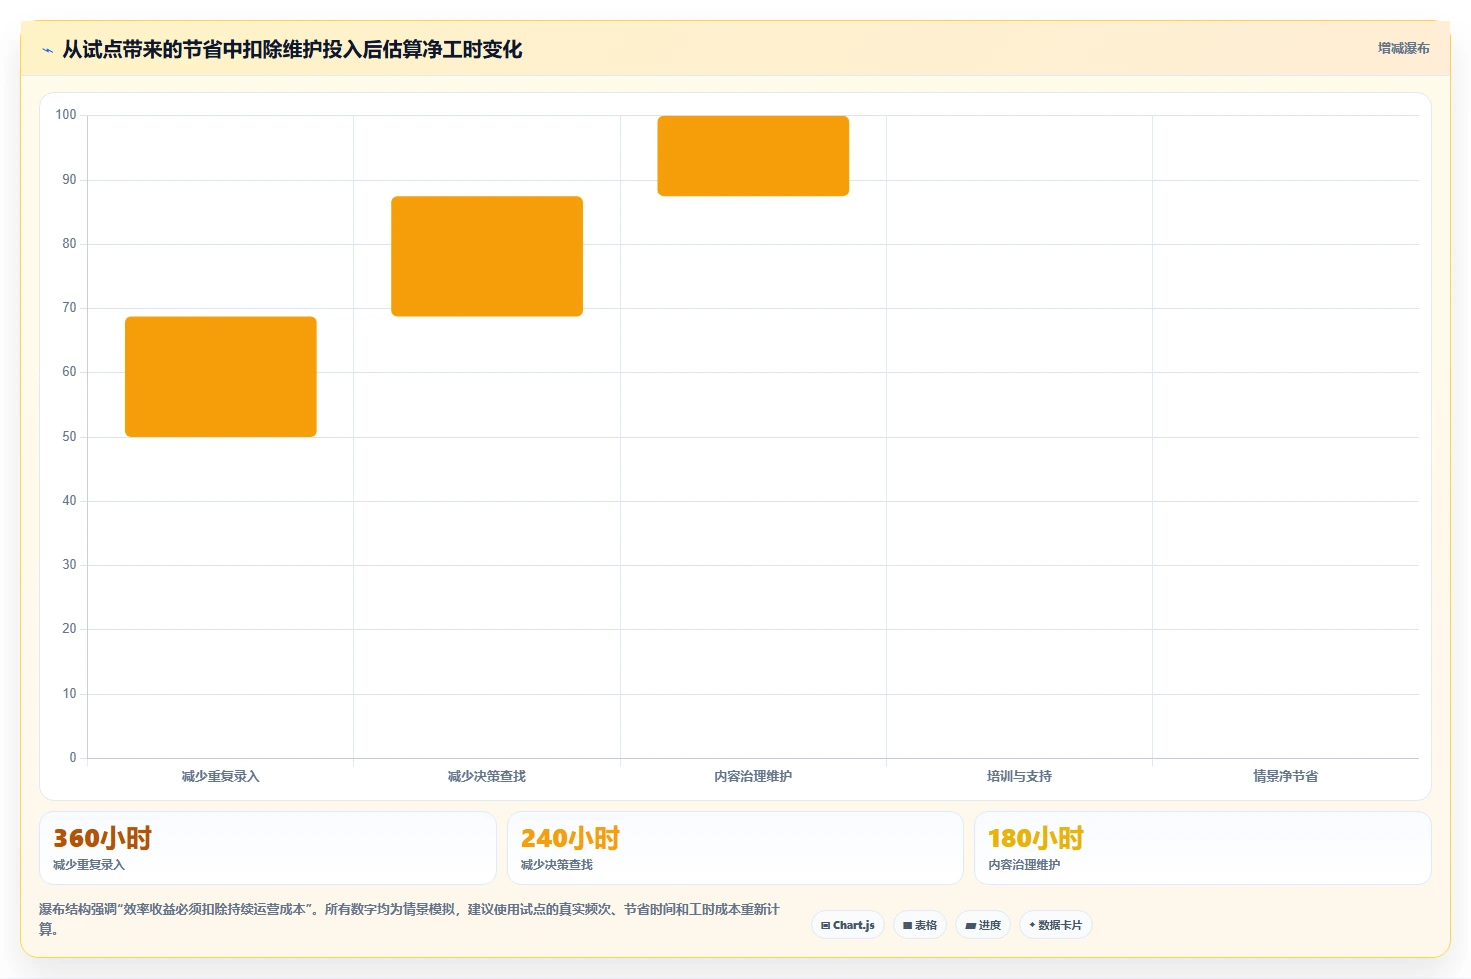The image size is (1471, 979).
Task: Click the y-axis value 60
Action: point(69,372)
